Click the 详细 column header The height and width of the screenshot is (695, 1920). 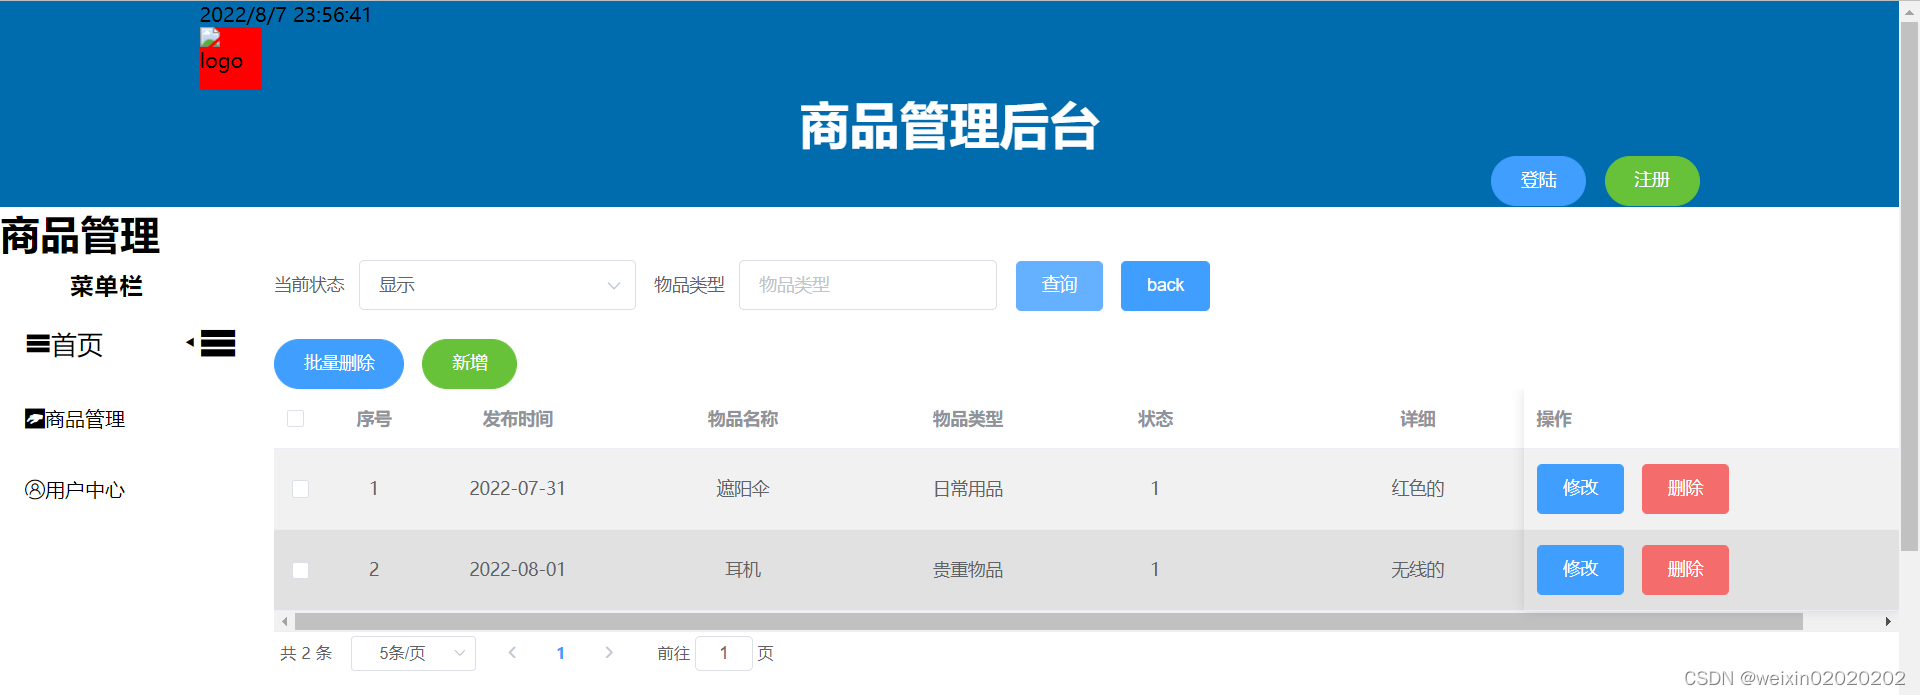[1418, 419]
